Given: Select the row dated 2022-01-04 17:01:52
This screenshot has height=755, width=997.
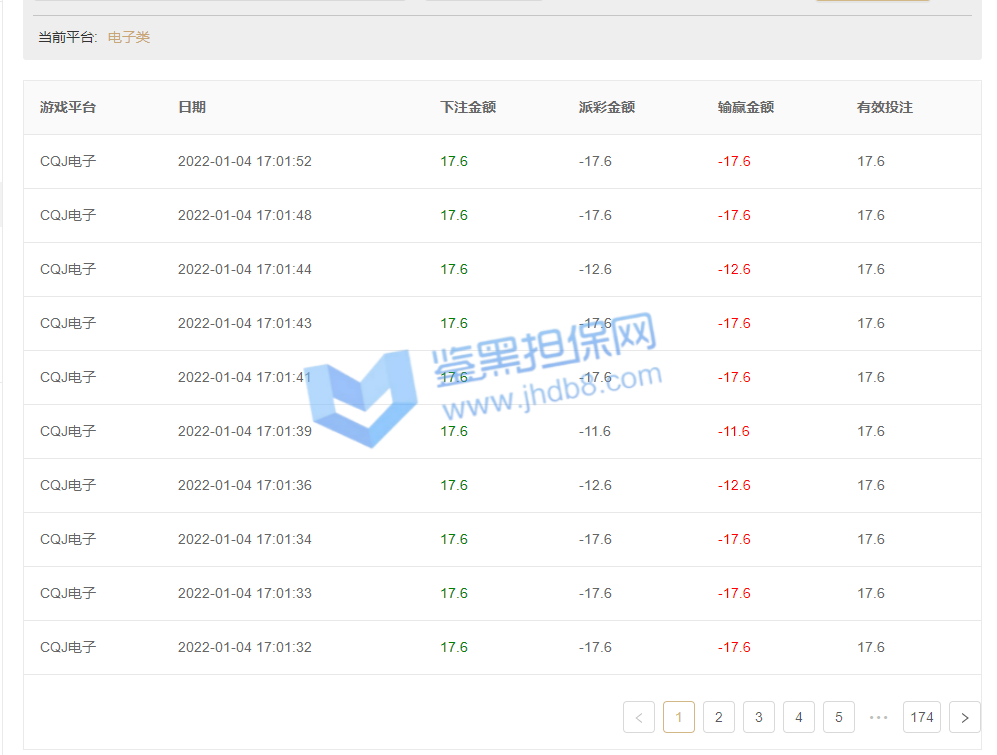Looking at the screenshot, I should coord(245,161).
